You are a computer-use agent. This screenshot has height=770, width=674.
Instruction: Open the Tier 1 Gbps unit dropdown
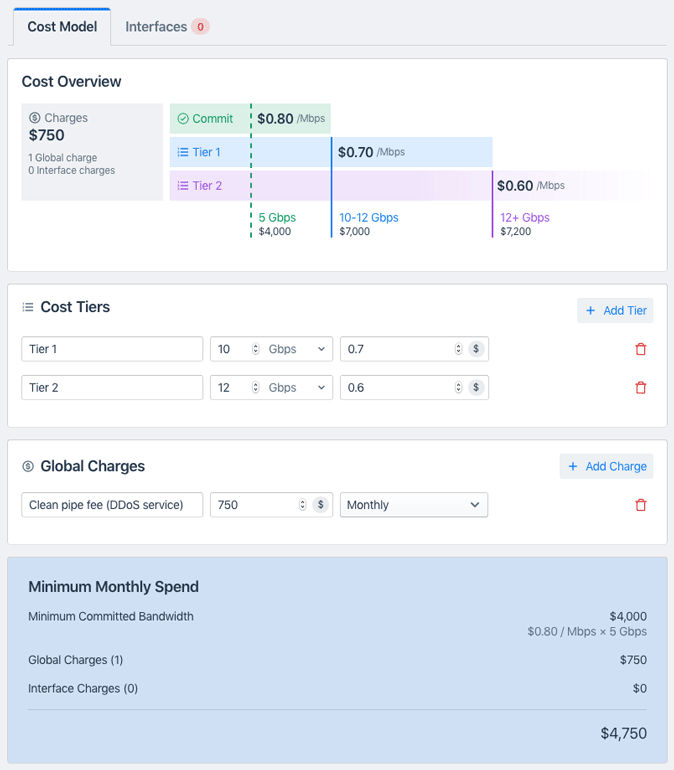tap(298, 349)
